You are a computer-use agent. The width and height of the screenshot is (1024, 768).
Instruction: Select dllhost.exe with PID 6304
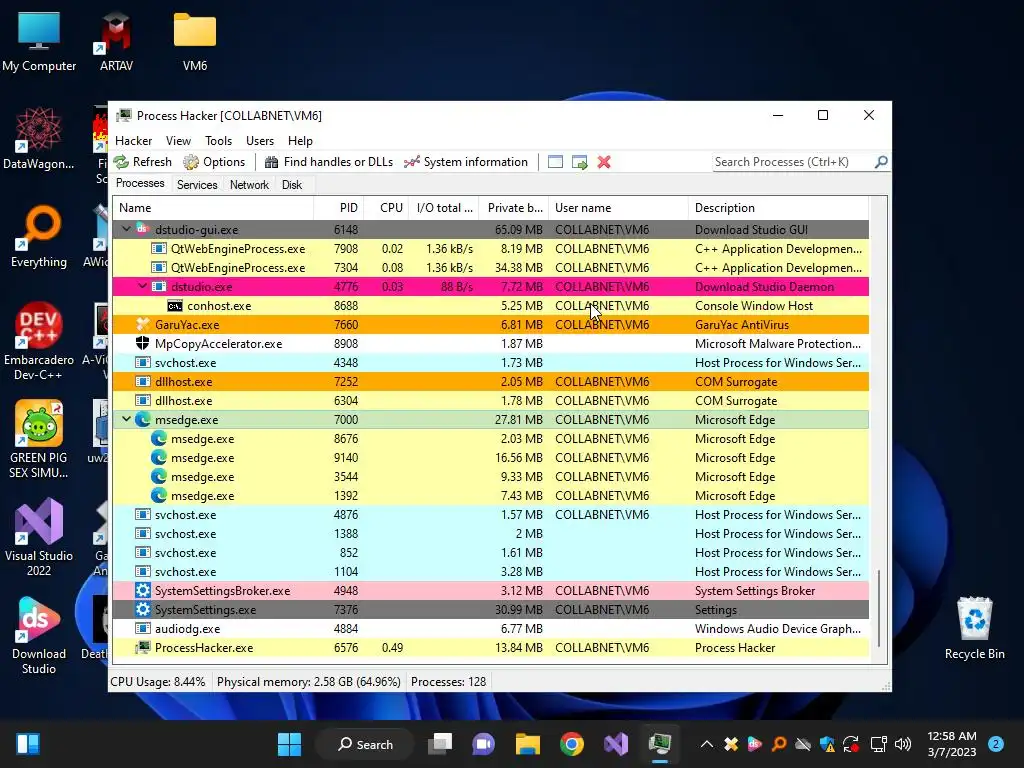(x=490, y=400)
